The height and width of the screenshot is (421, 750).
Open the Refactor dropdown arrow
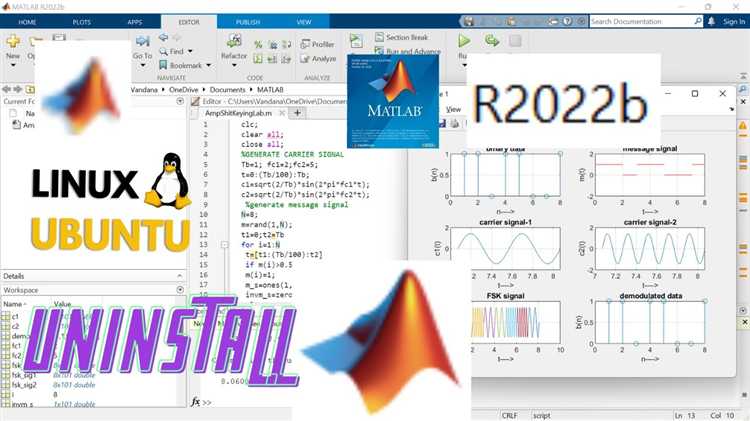coord(234,65)
